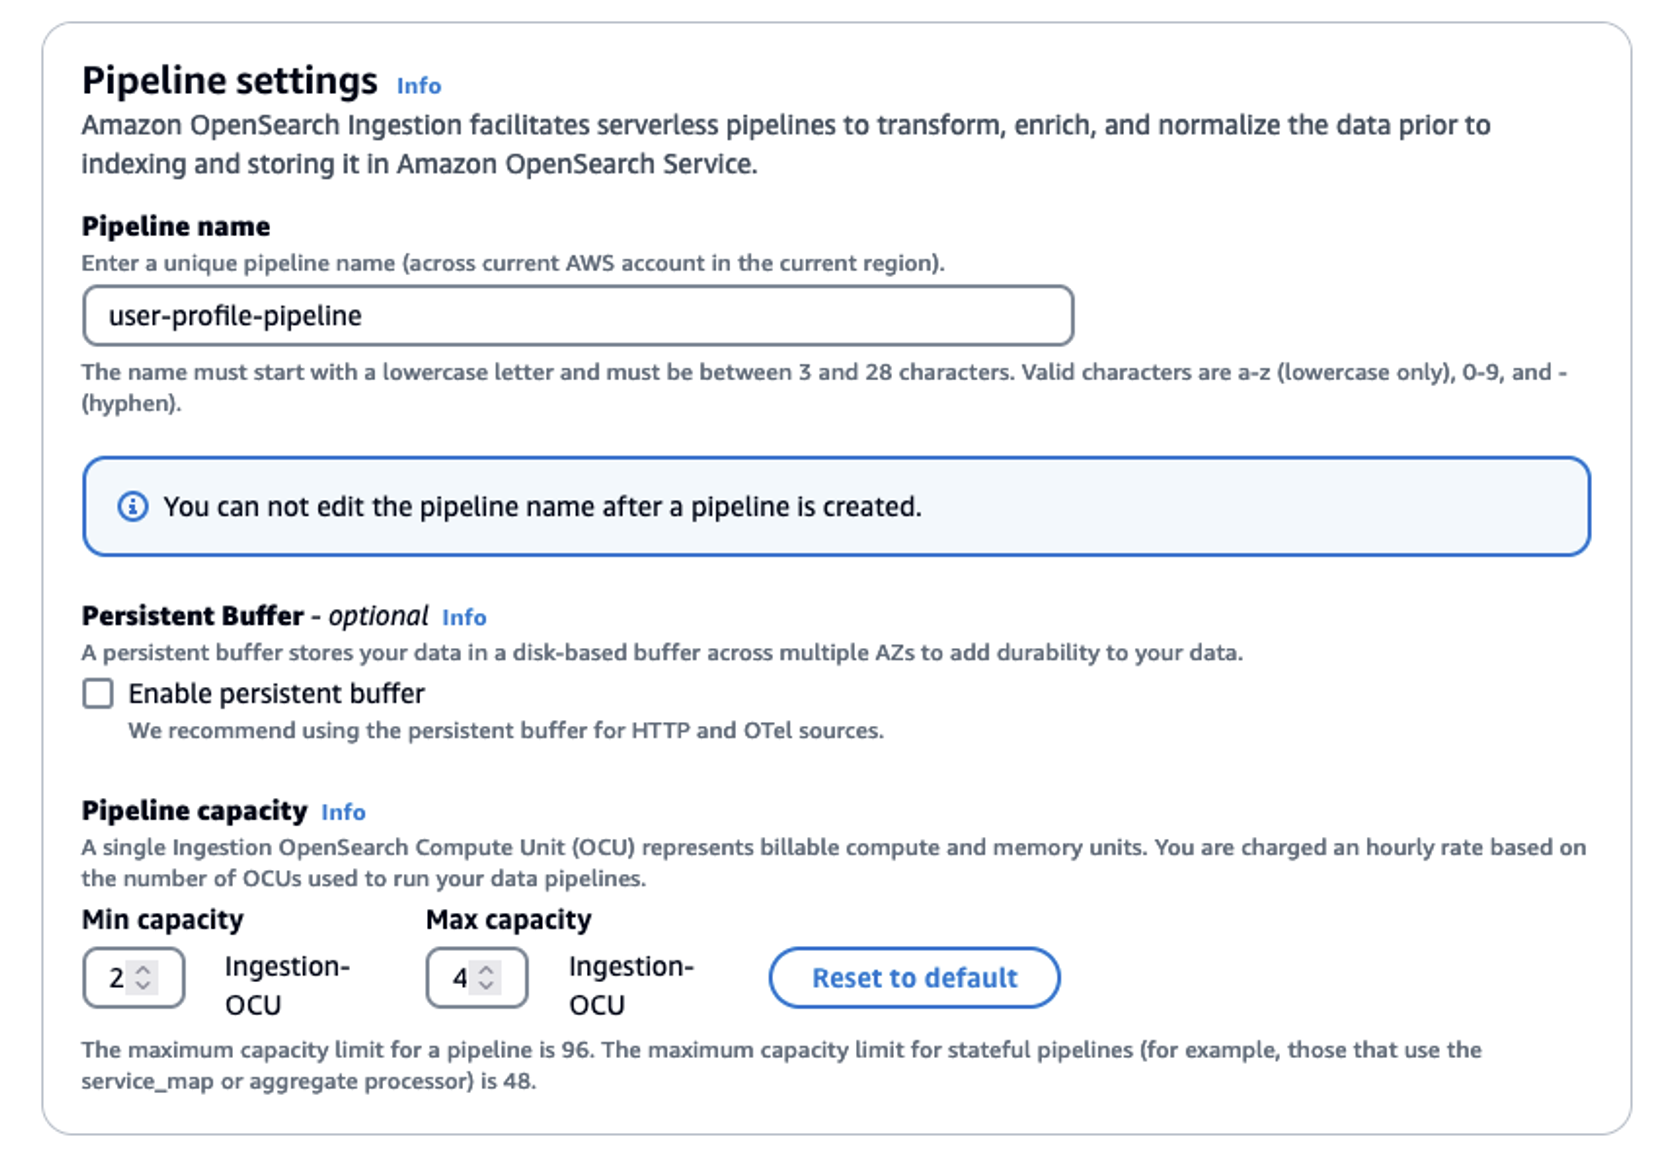Click the user-profile-pipeline name input field

pyautogui.click(x=578, y=316)
